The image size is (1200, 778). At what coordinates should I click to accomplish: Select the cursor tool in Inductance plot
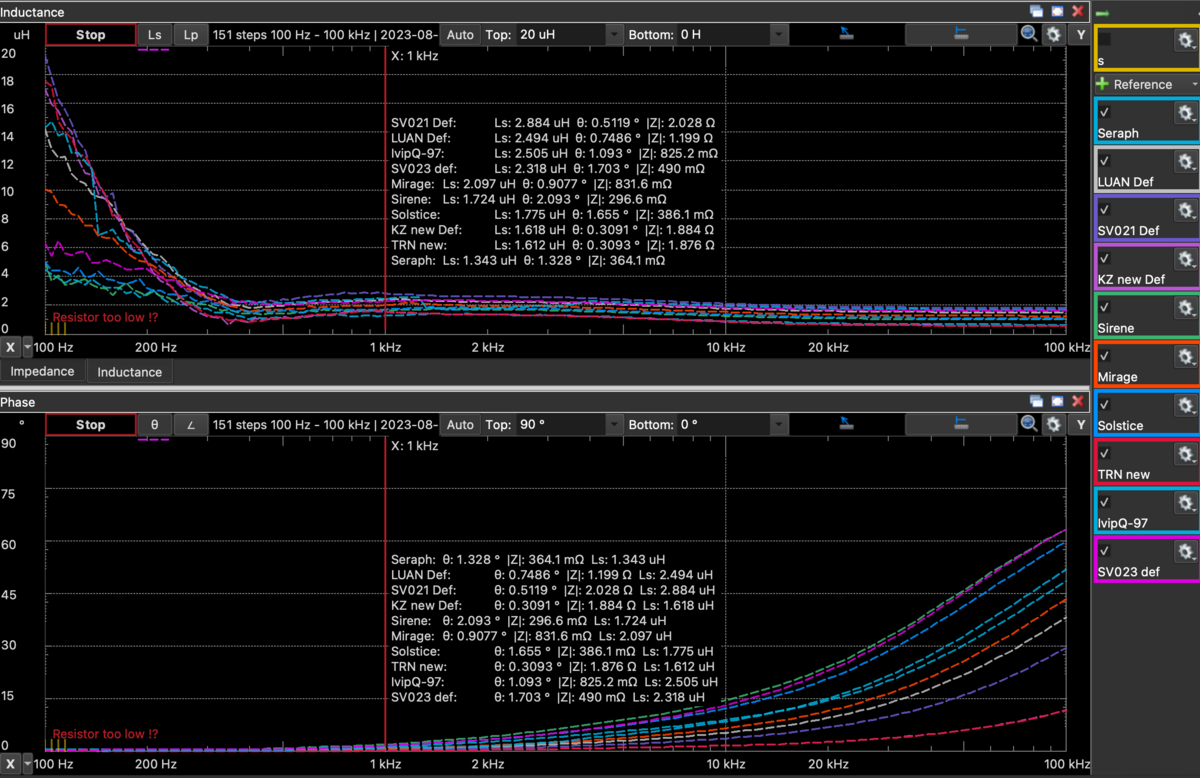(846, 34)
